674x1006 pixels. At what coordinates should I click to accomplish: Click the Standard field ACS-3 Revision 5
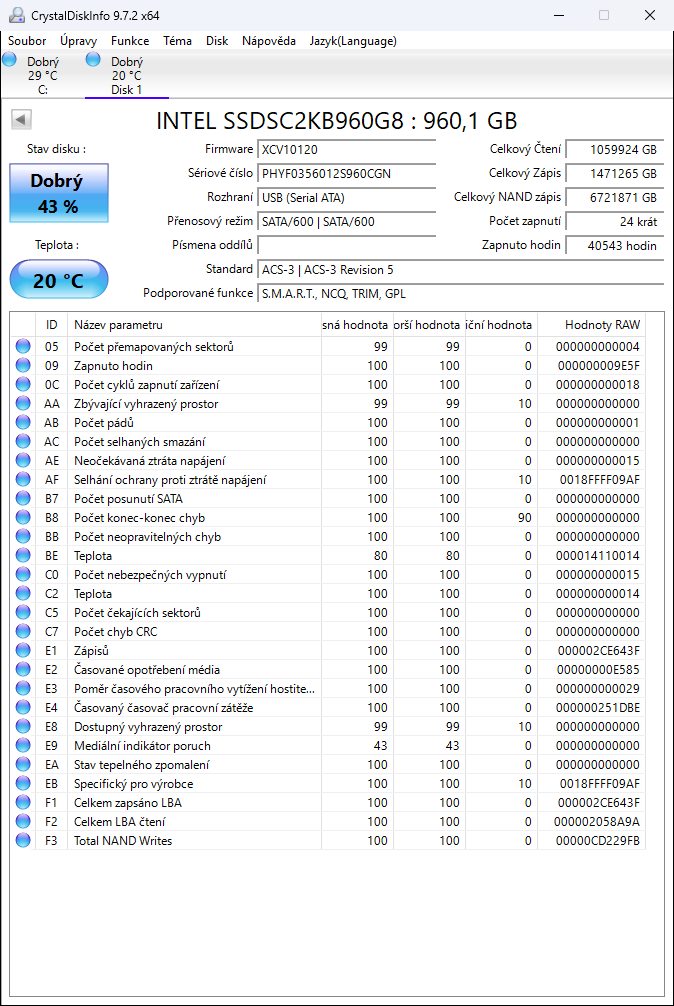(460, 269)
